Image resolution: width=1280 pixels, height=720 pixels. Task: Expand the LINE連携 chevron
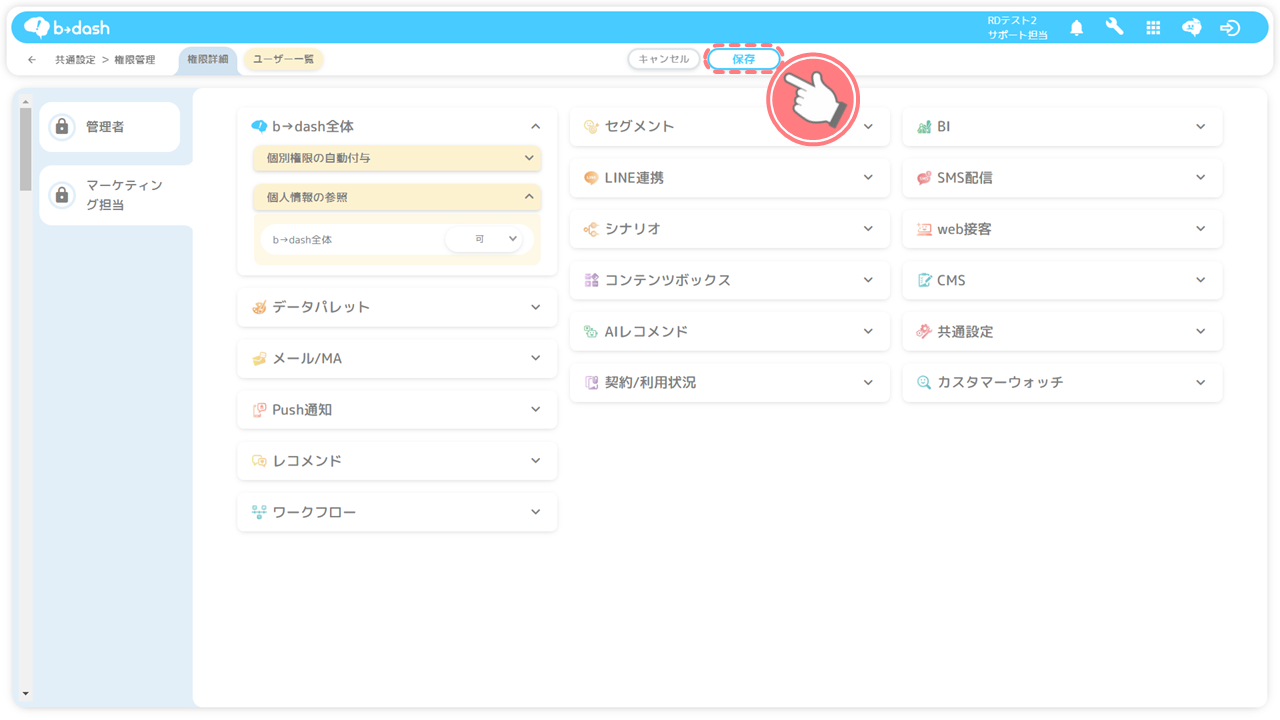868,178
